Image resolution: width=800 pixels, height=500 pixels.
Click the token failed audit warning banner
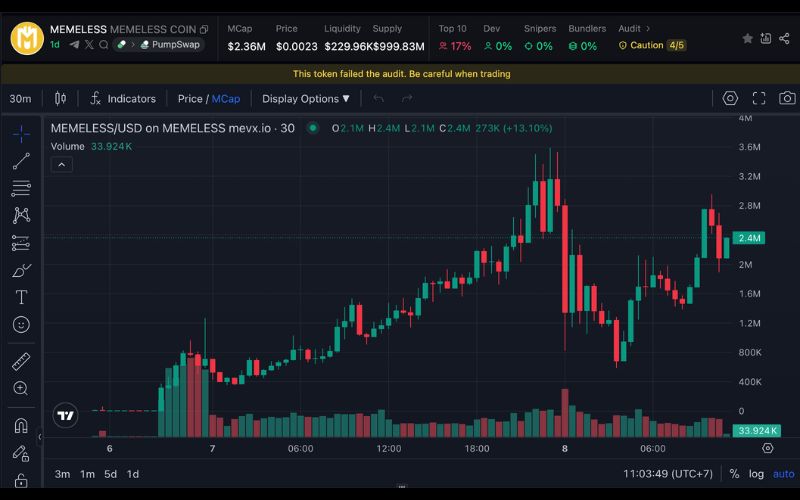click(x=401, y=74)
